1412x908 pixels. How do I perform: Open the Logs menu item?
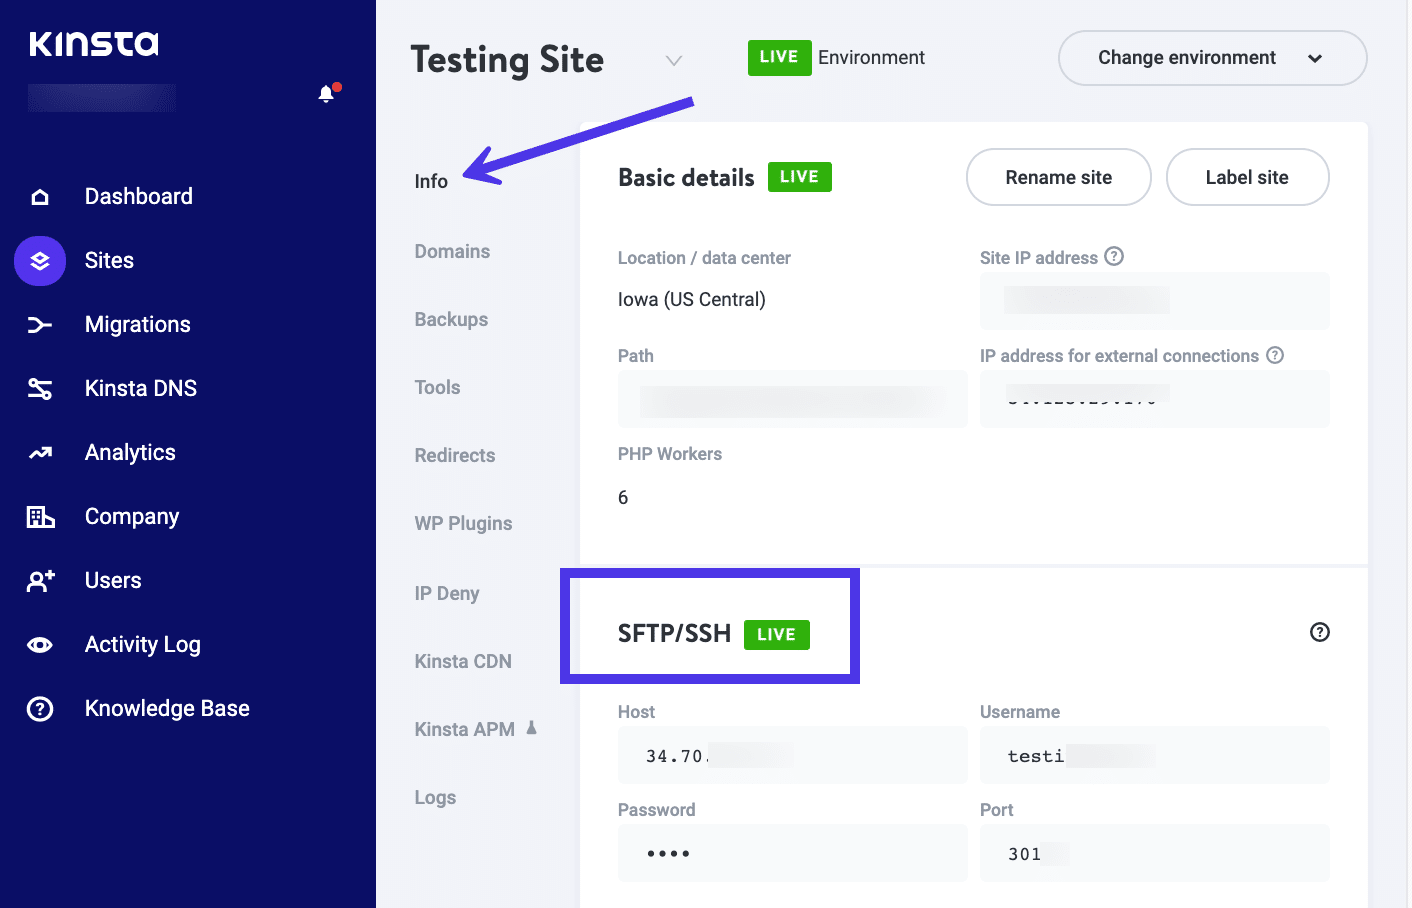[x=434, y=797]
